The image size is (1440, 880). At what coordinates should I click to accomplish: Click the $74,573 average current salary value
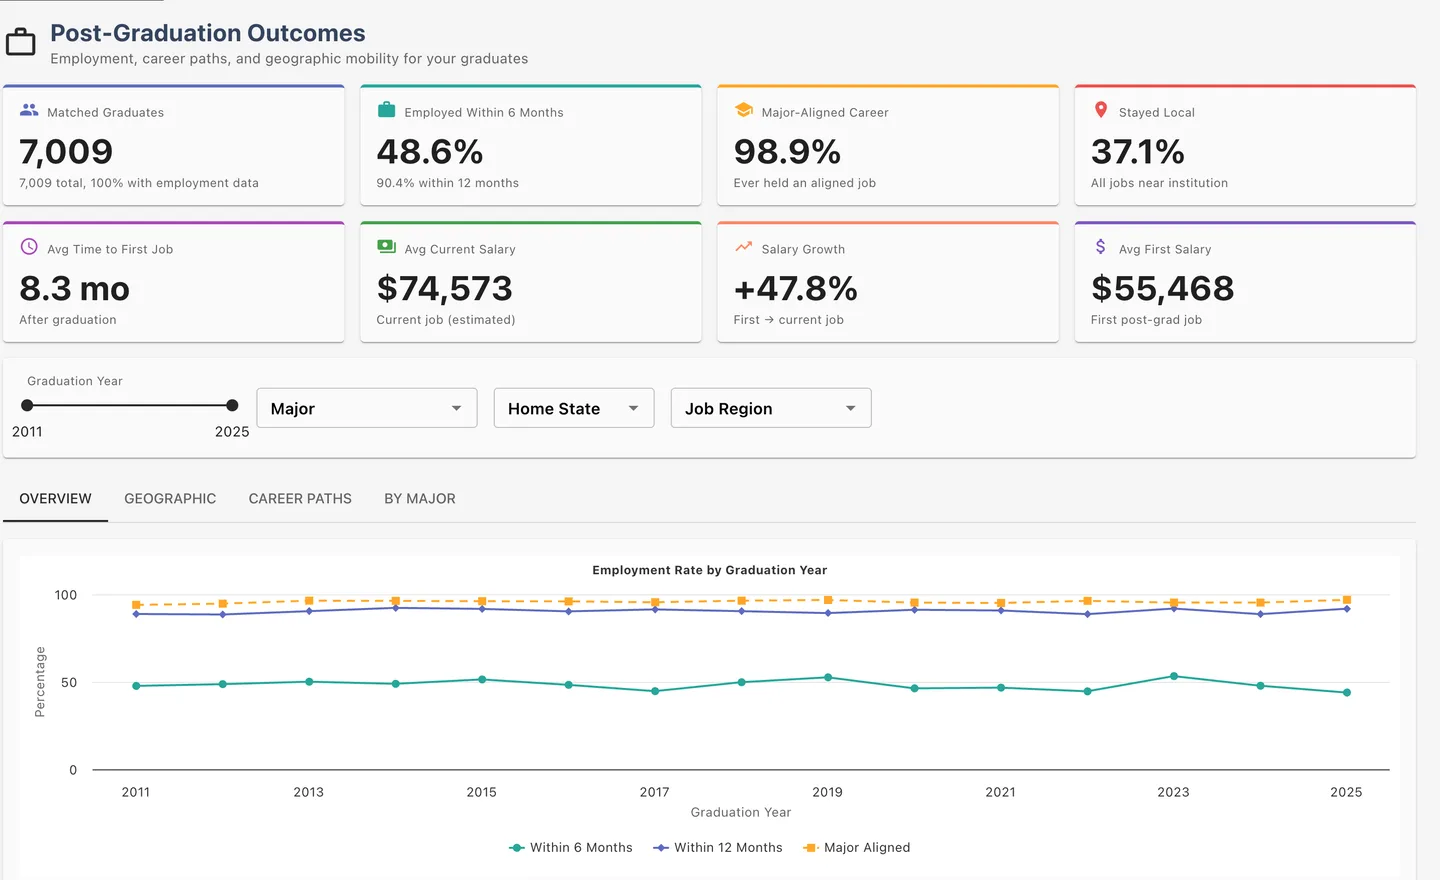point(445,288)
